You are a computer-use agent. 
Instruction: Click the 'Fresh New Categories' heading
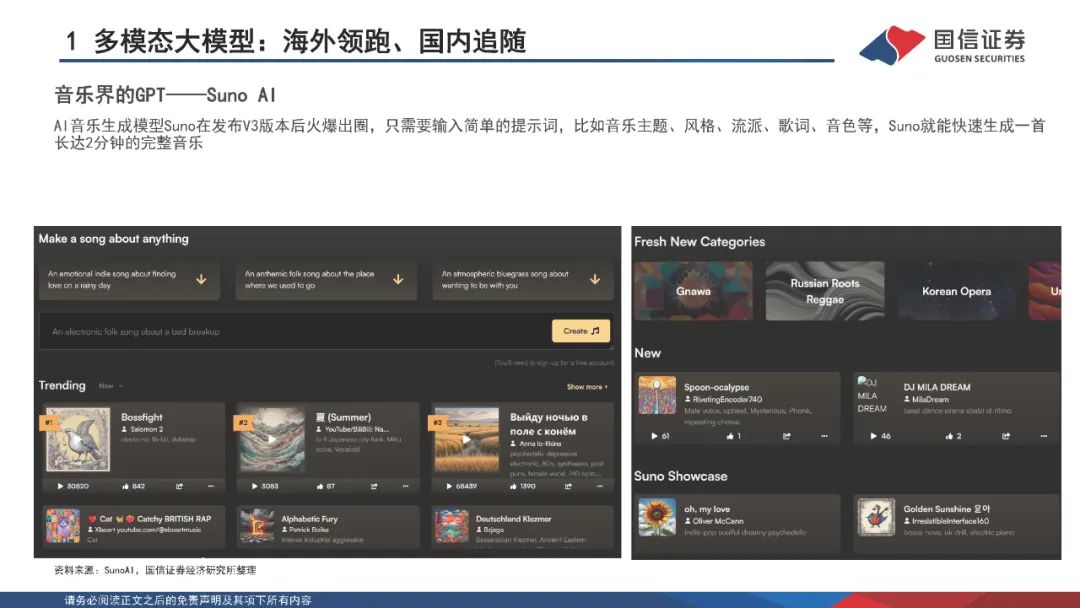700,242
